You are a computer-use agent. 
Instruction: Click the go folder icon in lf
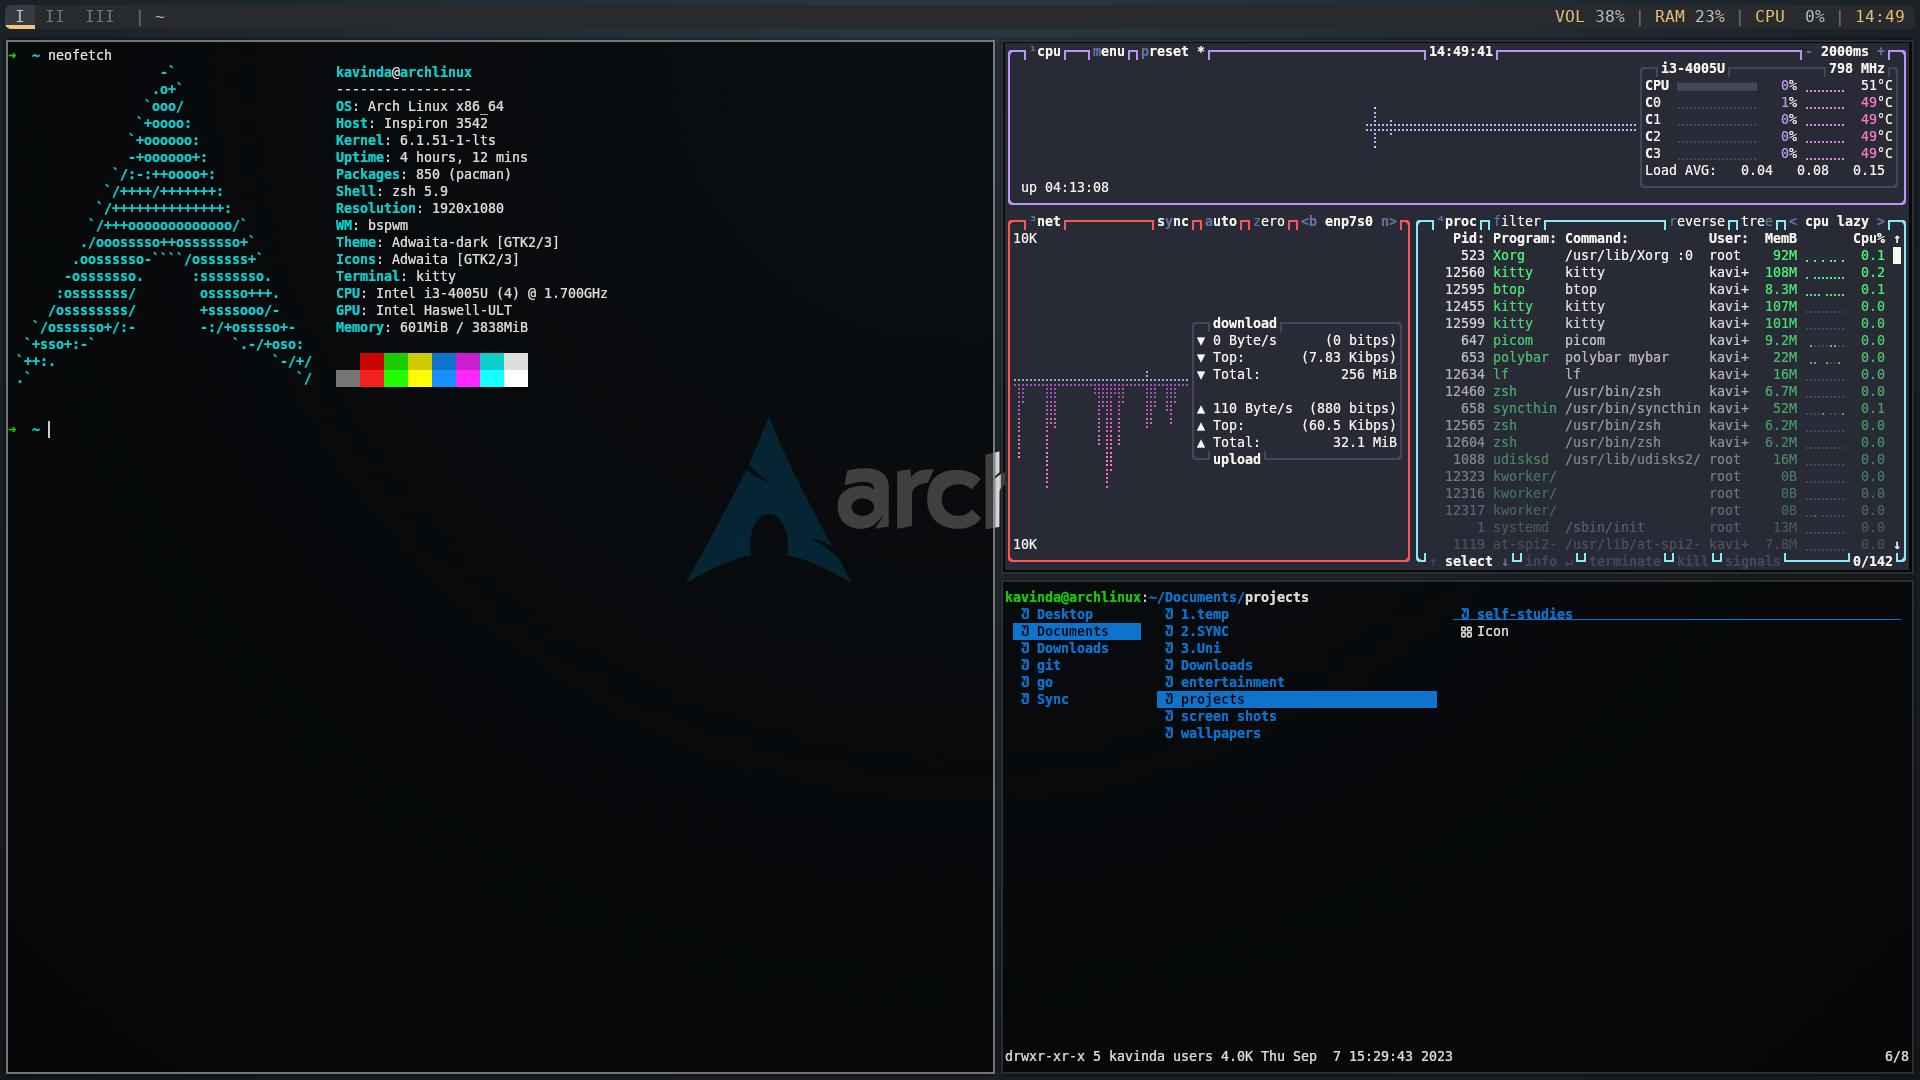[1025, 683]
